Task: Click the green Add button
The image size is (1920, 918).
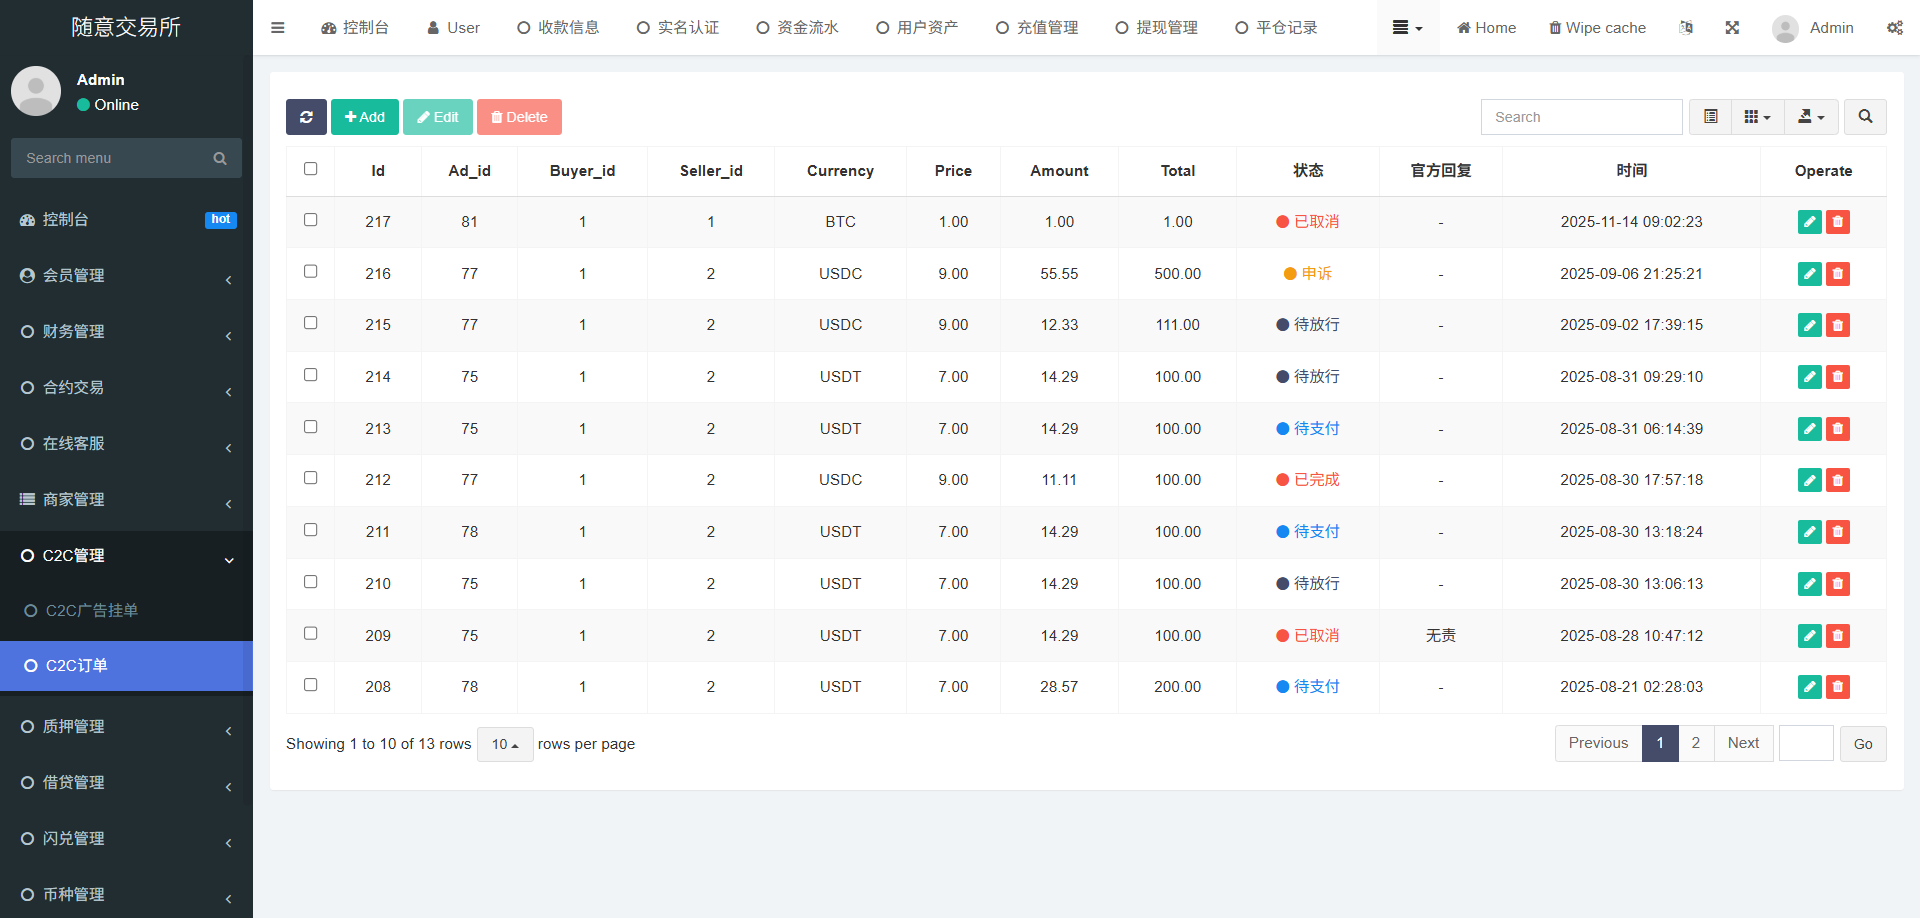Action: point(365,117)
